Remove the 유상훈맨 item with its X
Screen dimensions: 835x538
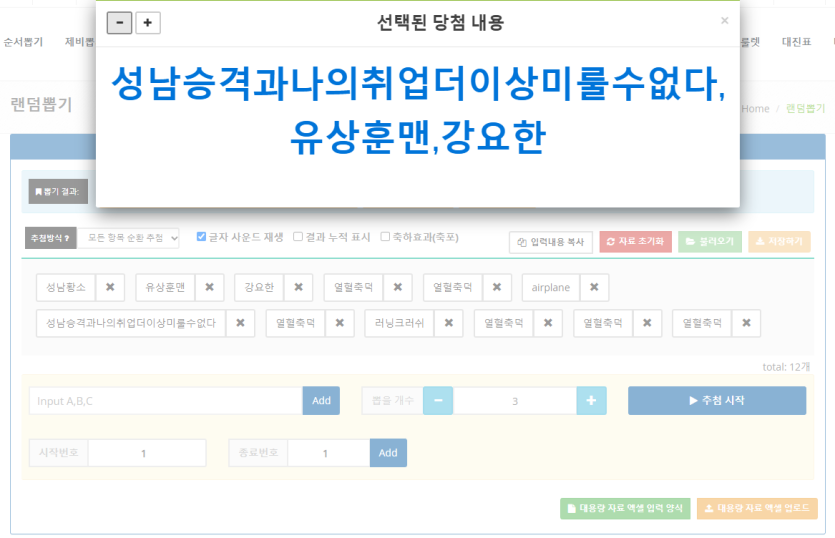tap(209, 287)
